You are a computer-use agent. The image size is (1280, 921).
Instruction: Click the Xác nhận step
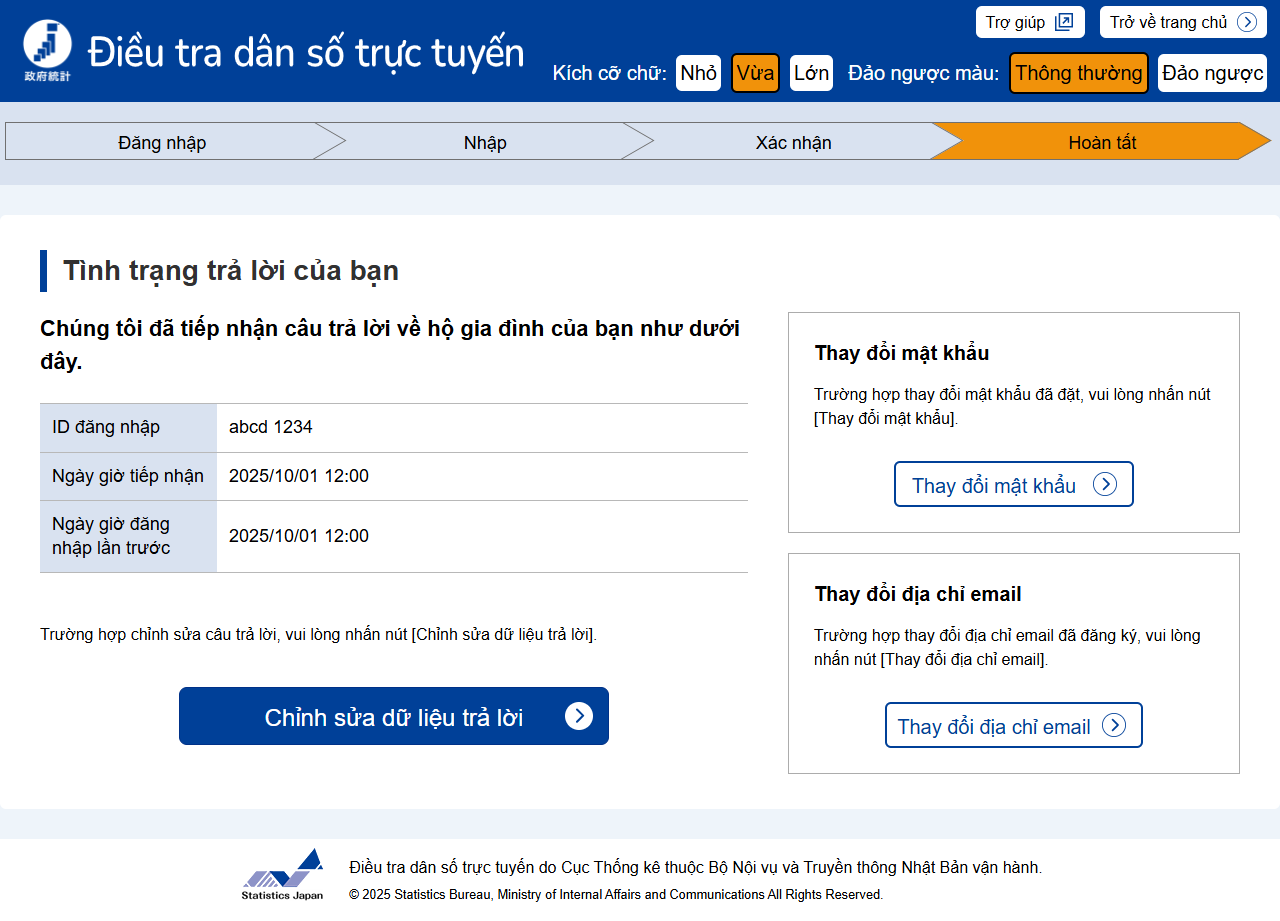[793, 142]
